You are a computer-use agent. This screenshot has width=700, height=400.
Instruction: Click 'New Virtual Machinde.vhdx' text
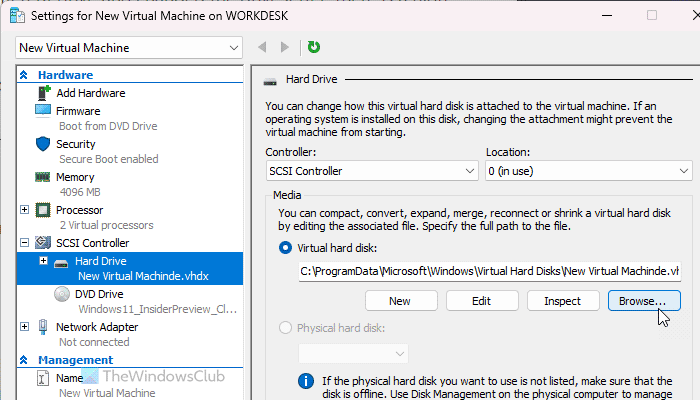coord(143,276)
